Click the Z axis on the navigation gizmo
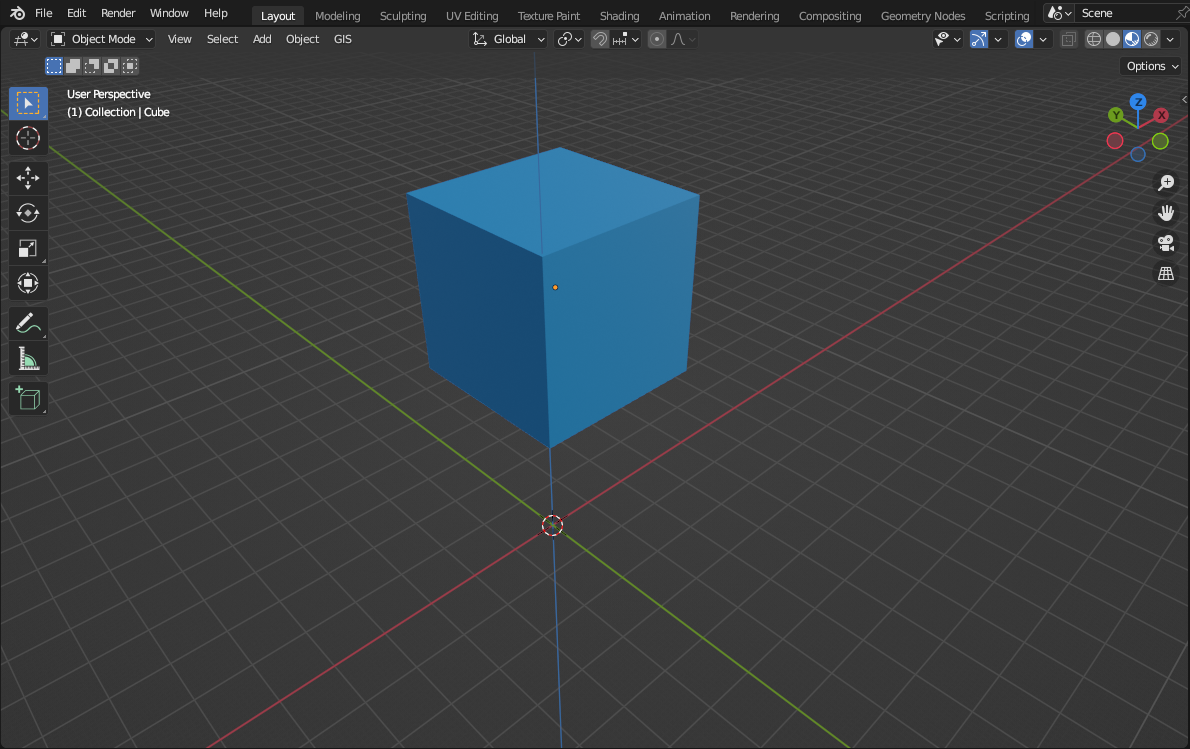The height and width of the screenshot is (749, 1190). tap(1138, 101)
